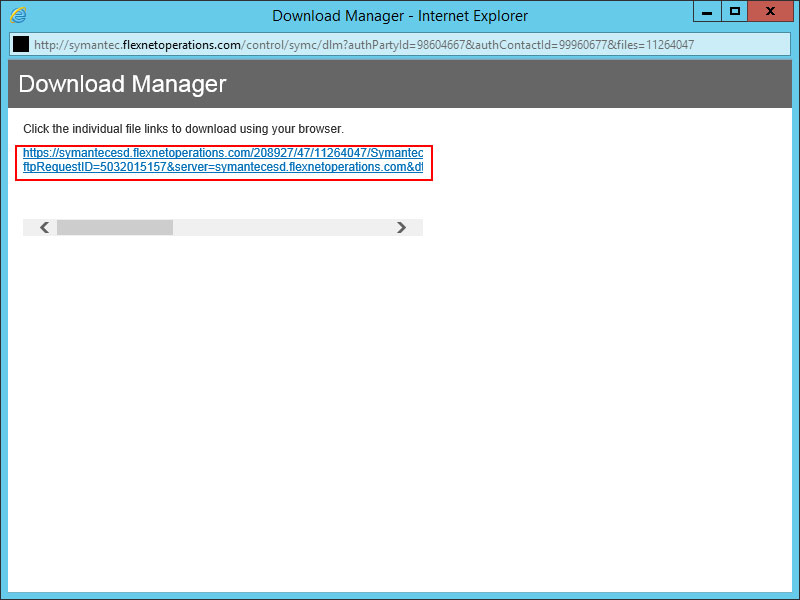This screenshot has height=600, width=800.
Task: Click the address bar URL field
Action: [x=400, y=44]
